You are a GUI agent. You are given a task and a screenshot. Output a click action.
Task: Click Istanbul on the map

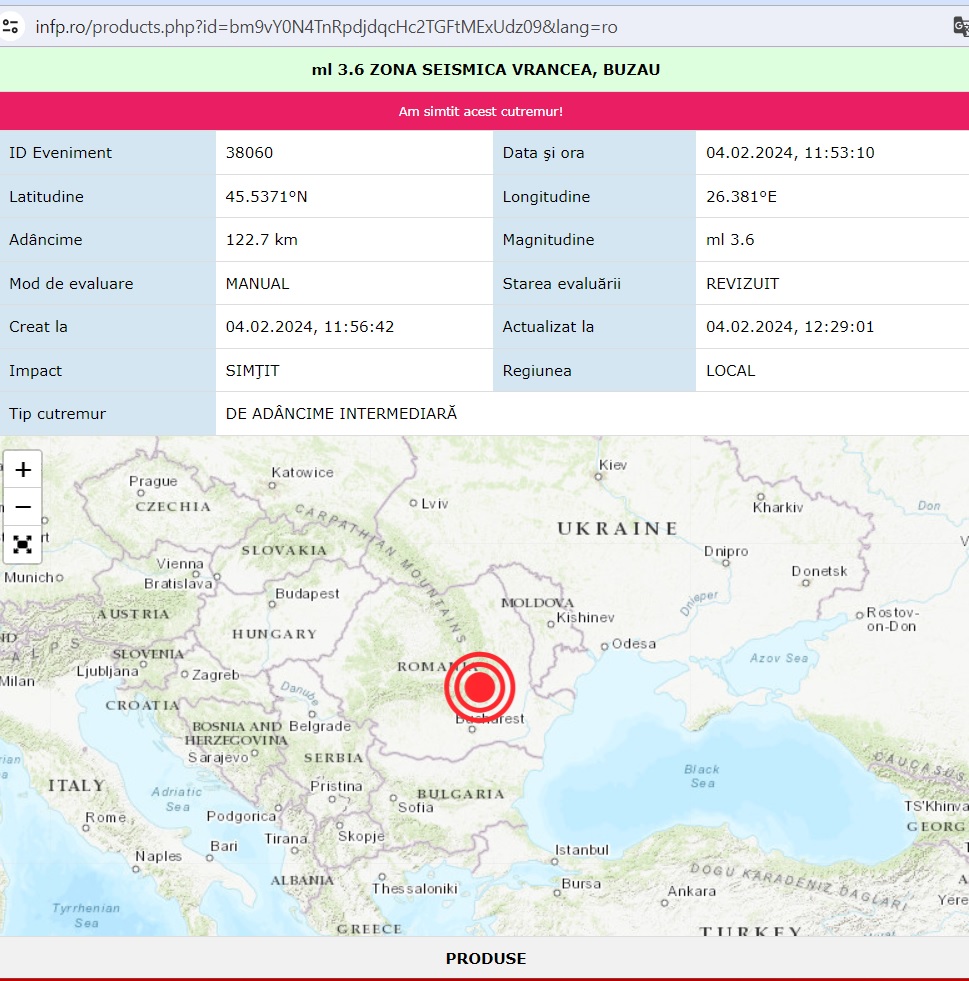[581, 850]
